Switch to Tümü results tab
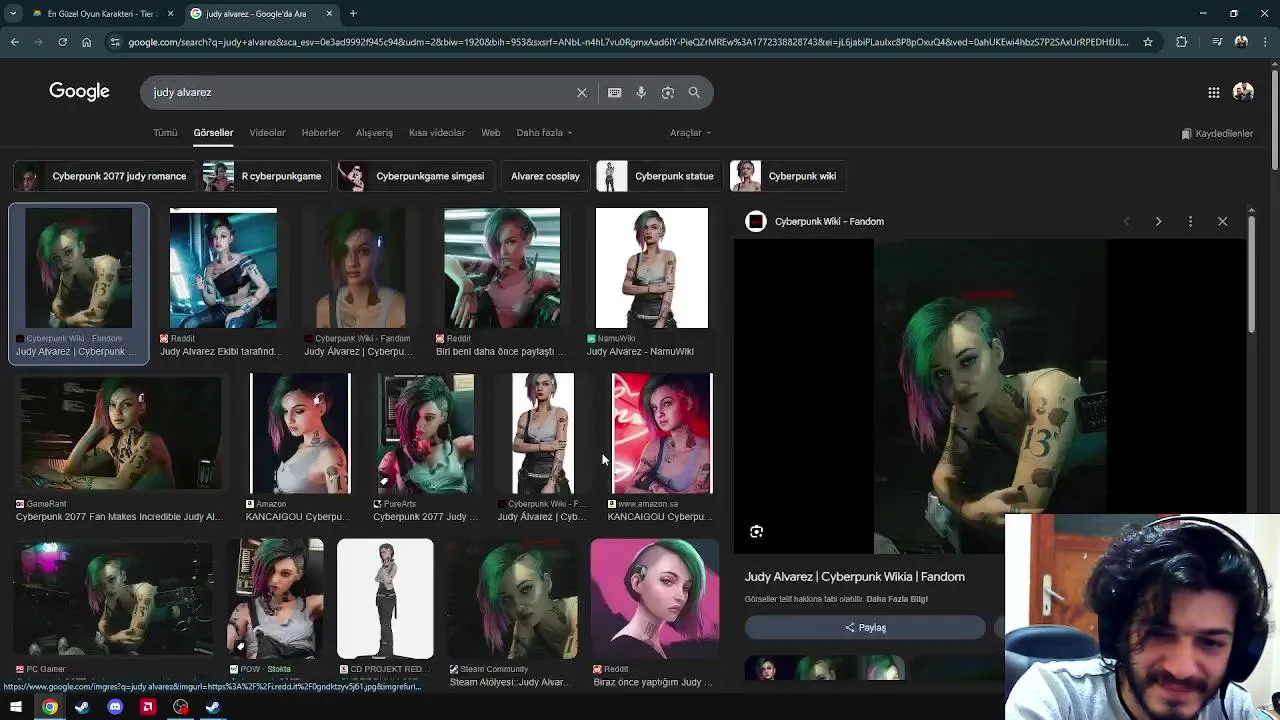 pyautogui.click(x=165, y=132)
